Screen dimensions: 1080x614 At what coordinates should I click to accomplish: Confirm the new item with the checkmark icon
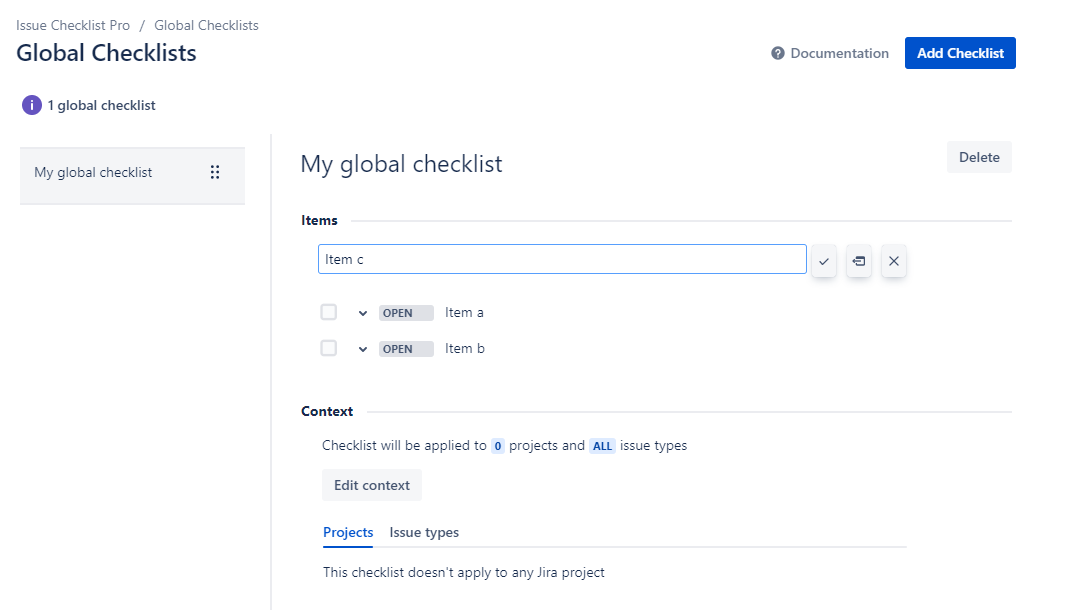824,261
